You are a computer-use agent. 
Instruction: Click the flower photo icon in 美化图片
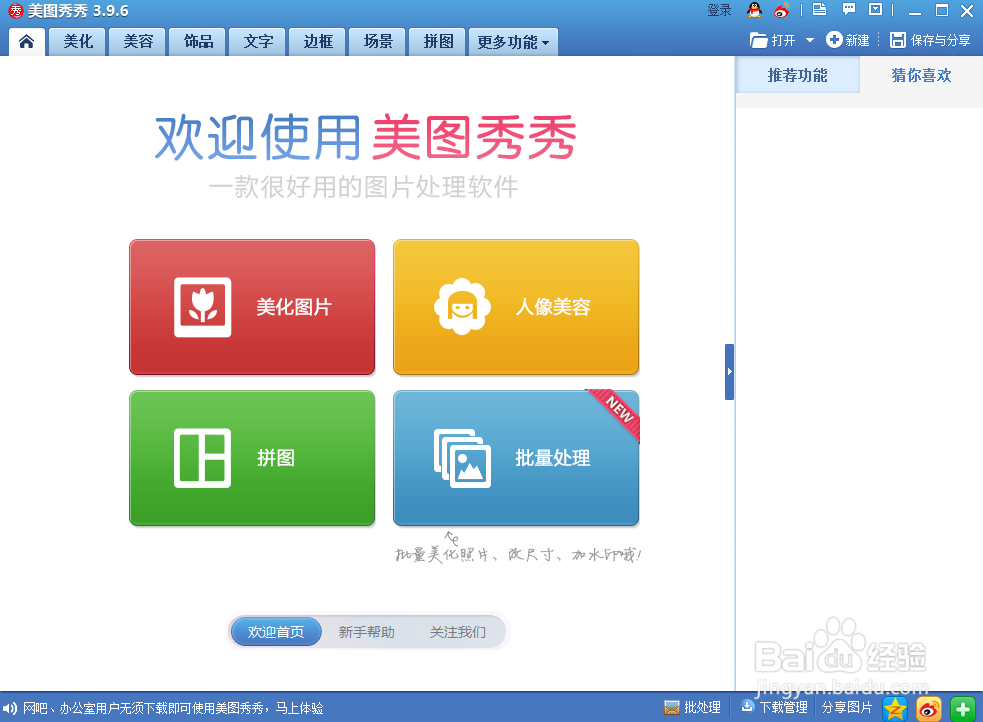202,307
